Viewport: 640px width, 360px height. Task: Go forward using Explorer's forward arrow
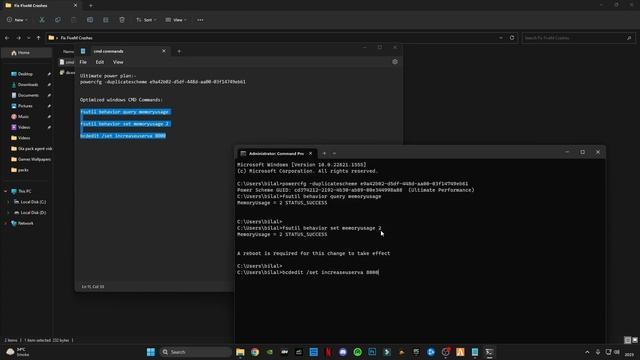(x=18, y=38)
